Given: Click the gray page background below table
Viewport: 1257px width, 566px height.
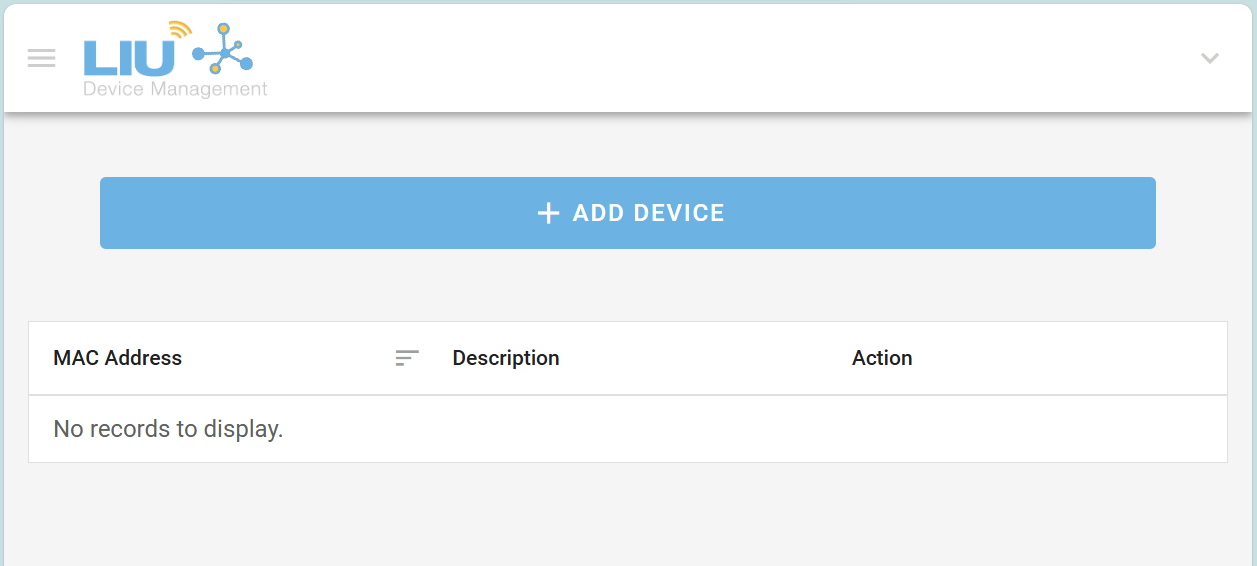Looking at the screenshot, I should click(x=628, y=515).
